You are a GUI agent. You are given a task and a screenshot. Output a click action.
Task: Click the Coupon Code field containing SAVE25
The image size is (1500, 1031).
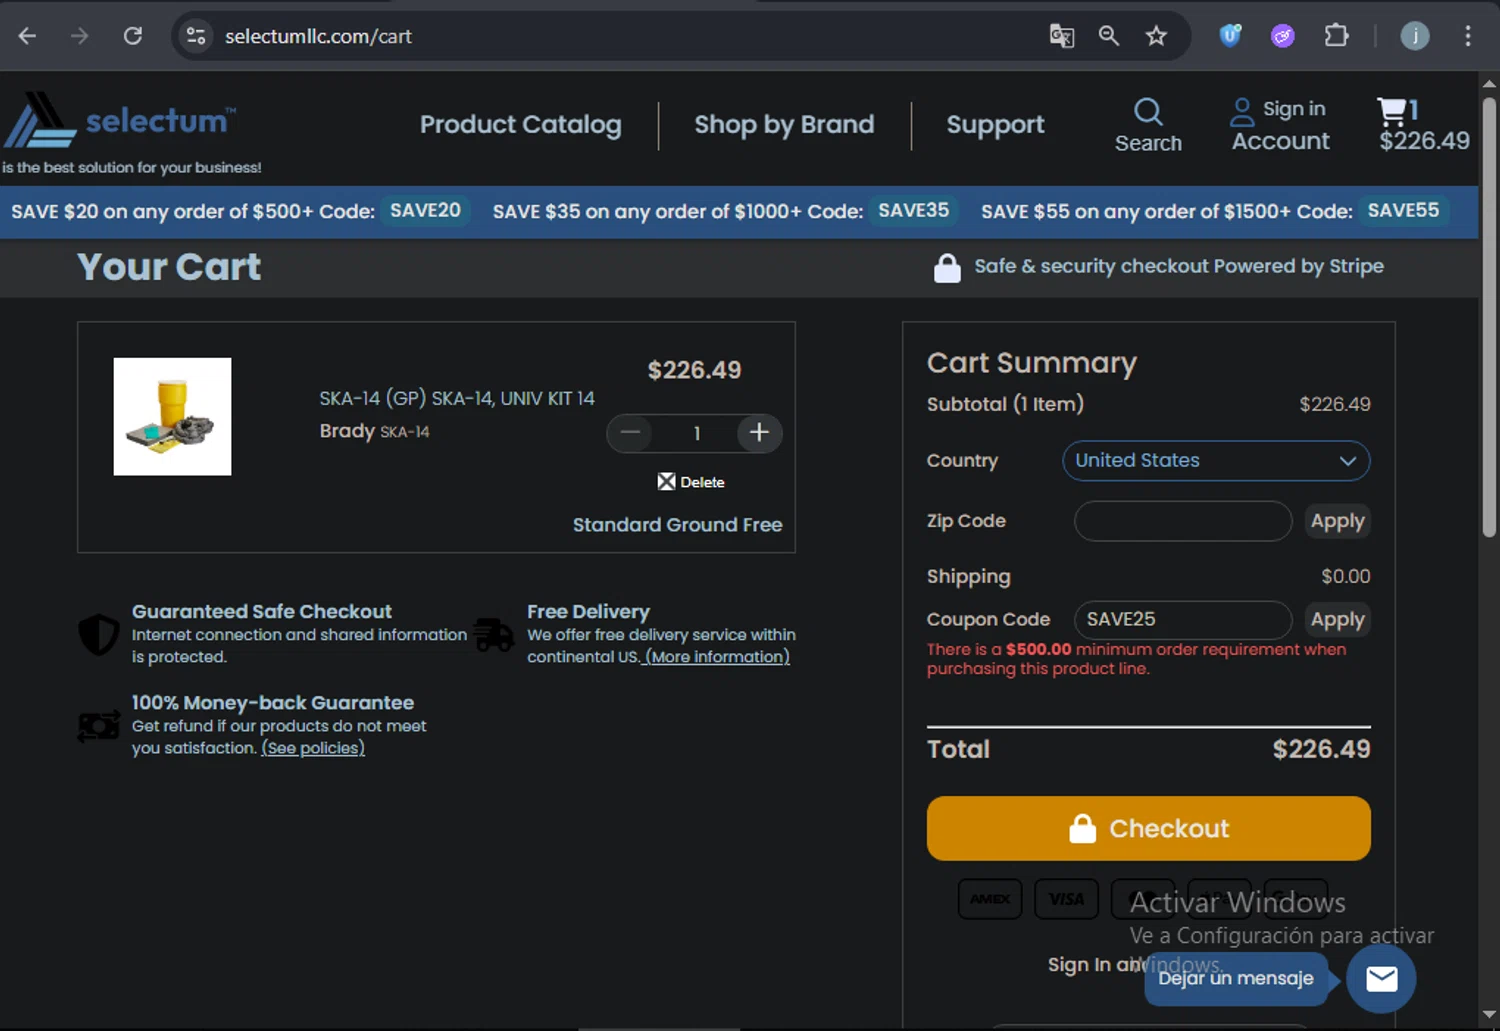[x=1183, y=620]
